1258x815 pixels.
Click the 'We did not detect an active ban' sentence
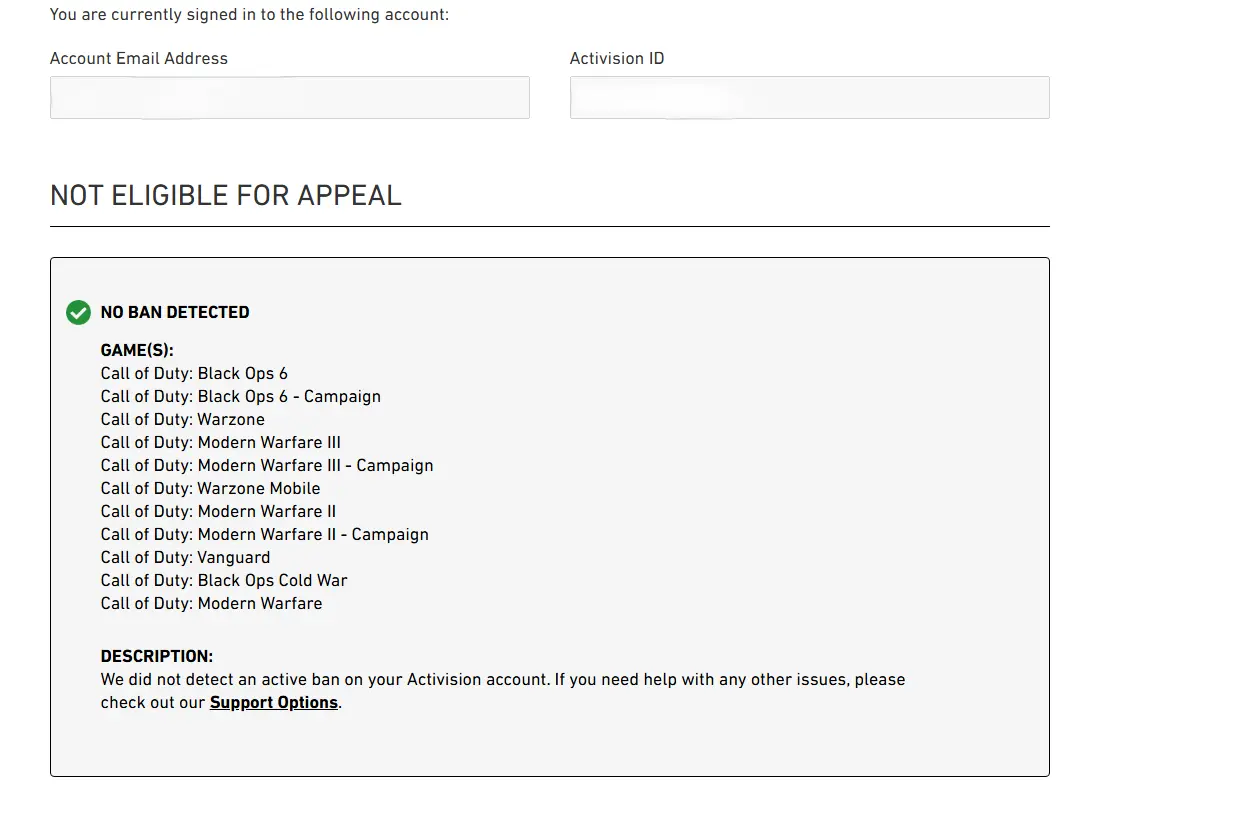point(502,680)
